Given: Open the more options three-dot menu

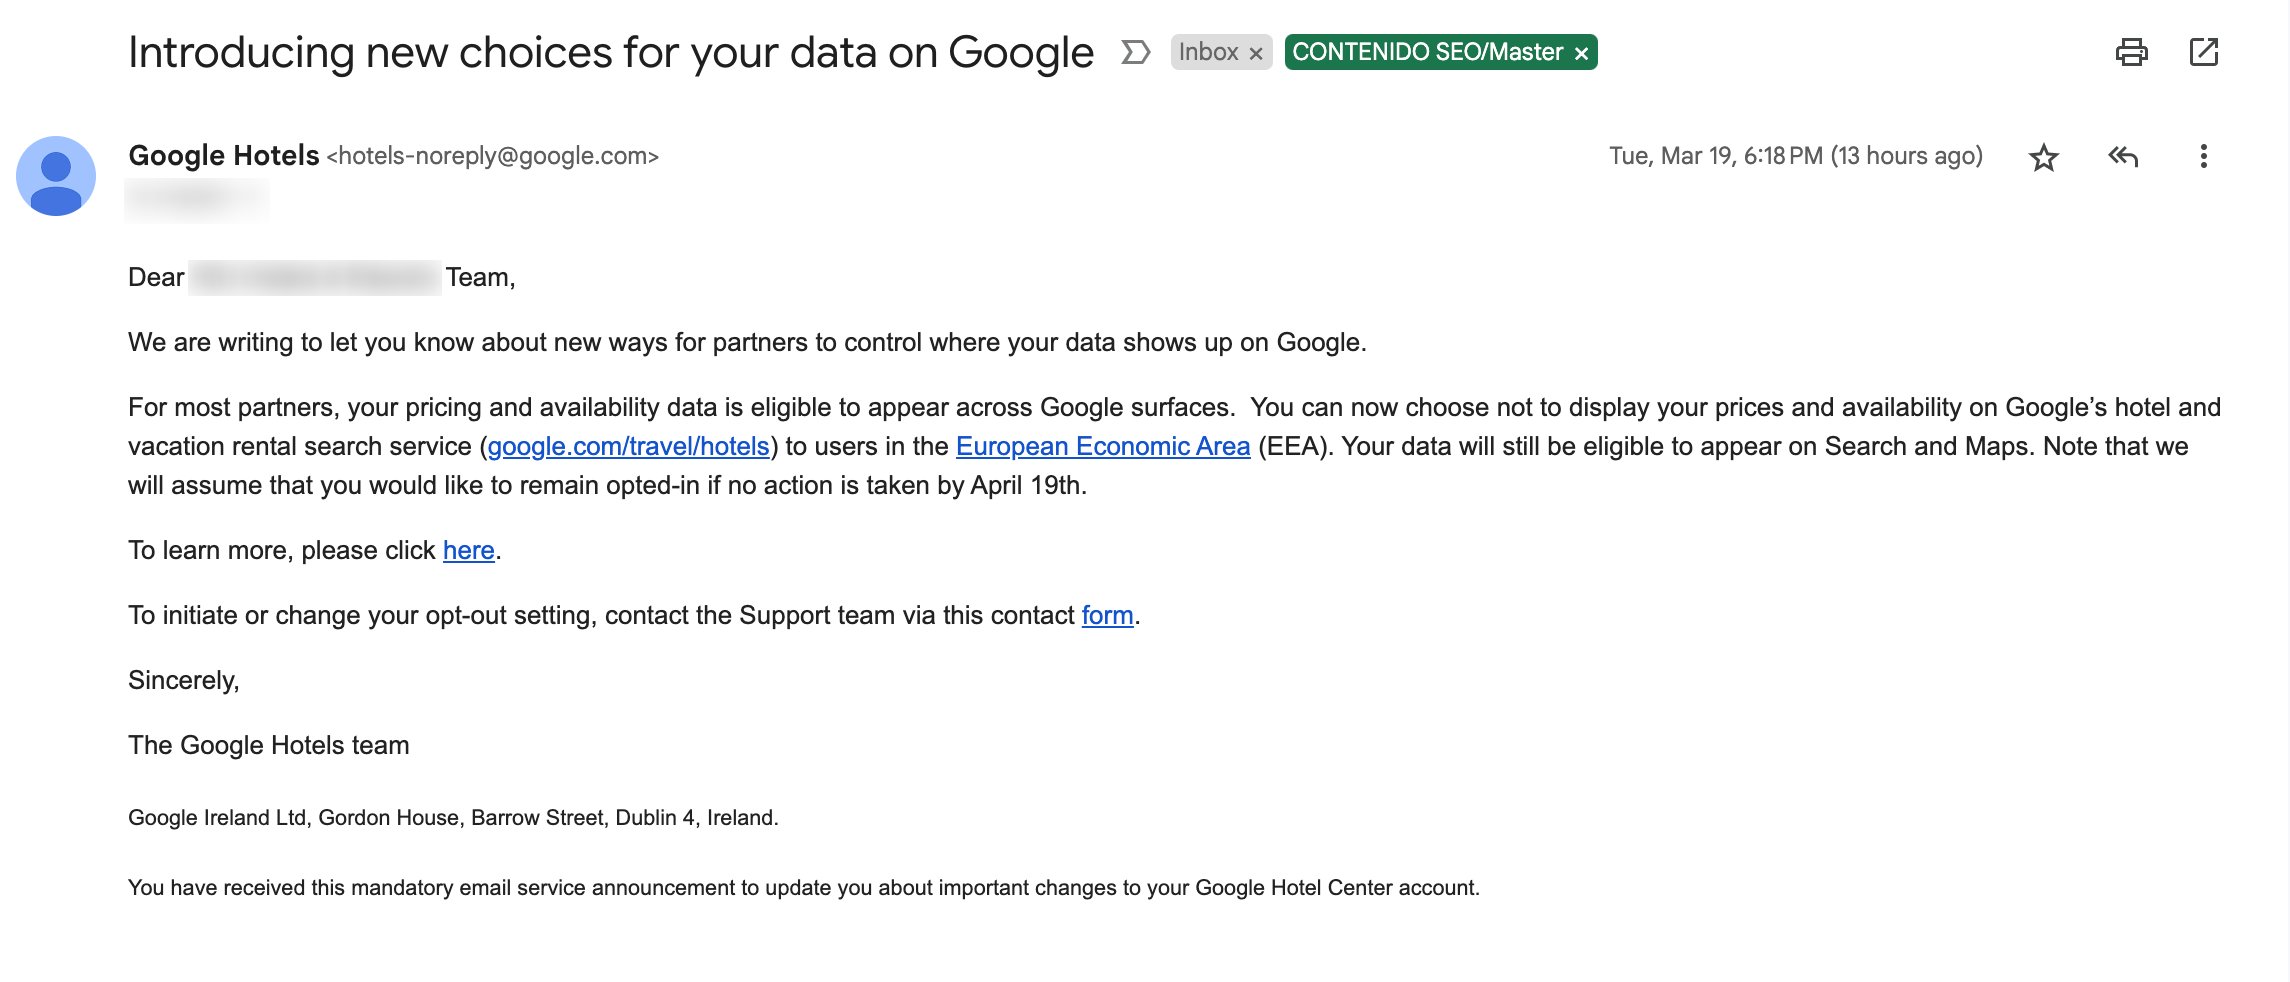Looking at the screenshot, I should point(2204,156).
